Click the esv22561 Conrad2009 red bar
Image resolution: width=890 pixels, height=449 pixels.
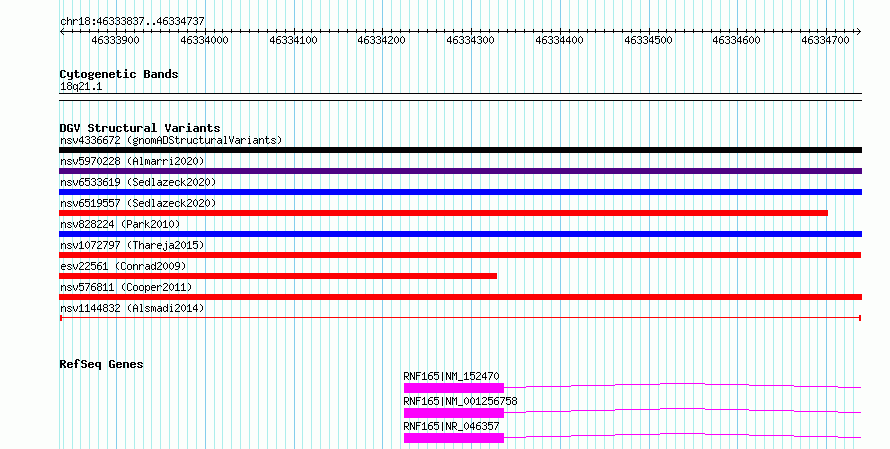(x=278, y=276)
